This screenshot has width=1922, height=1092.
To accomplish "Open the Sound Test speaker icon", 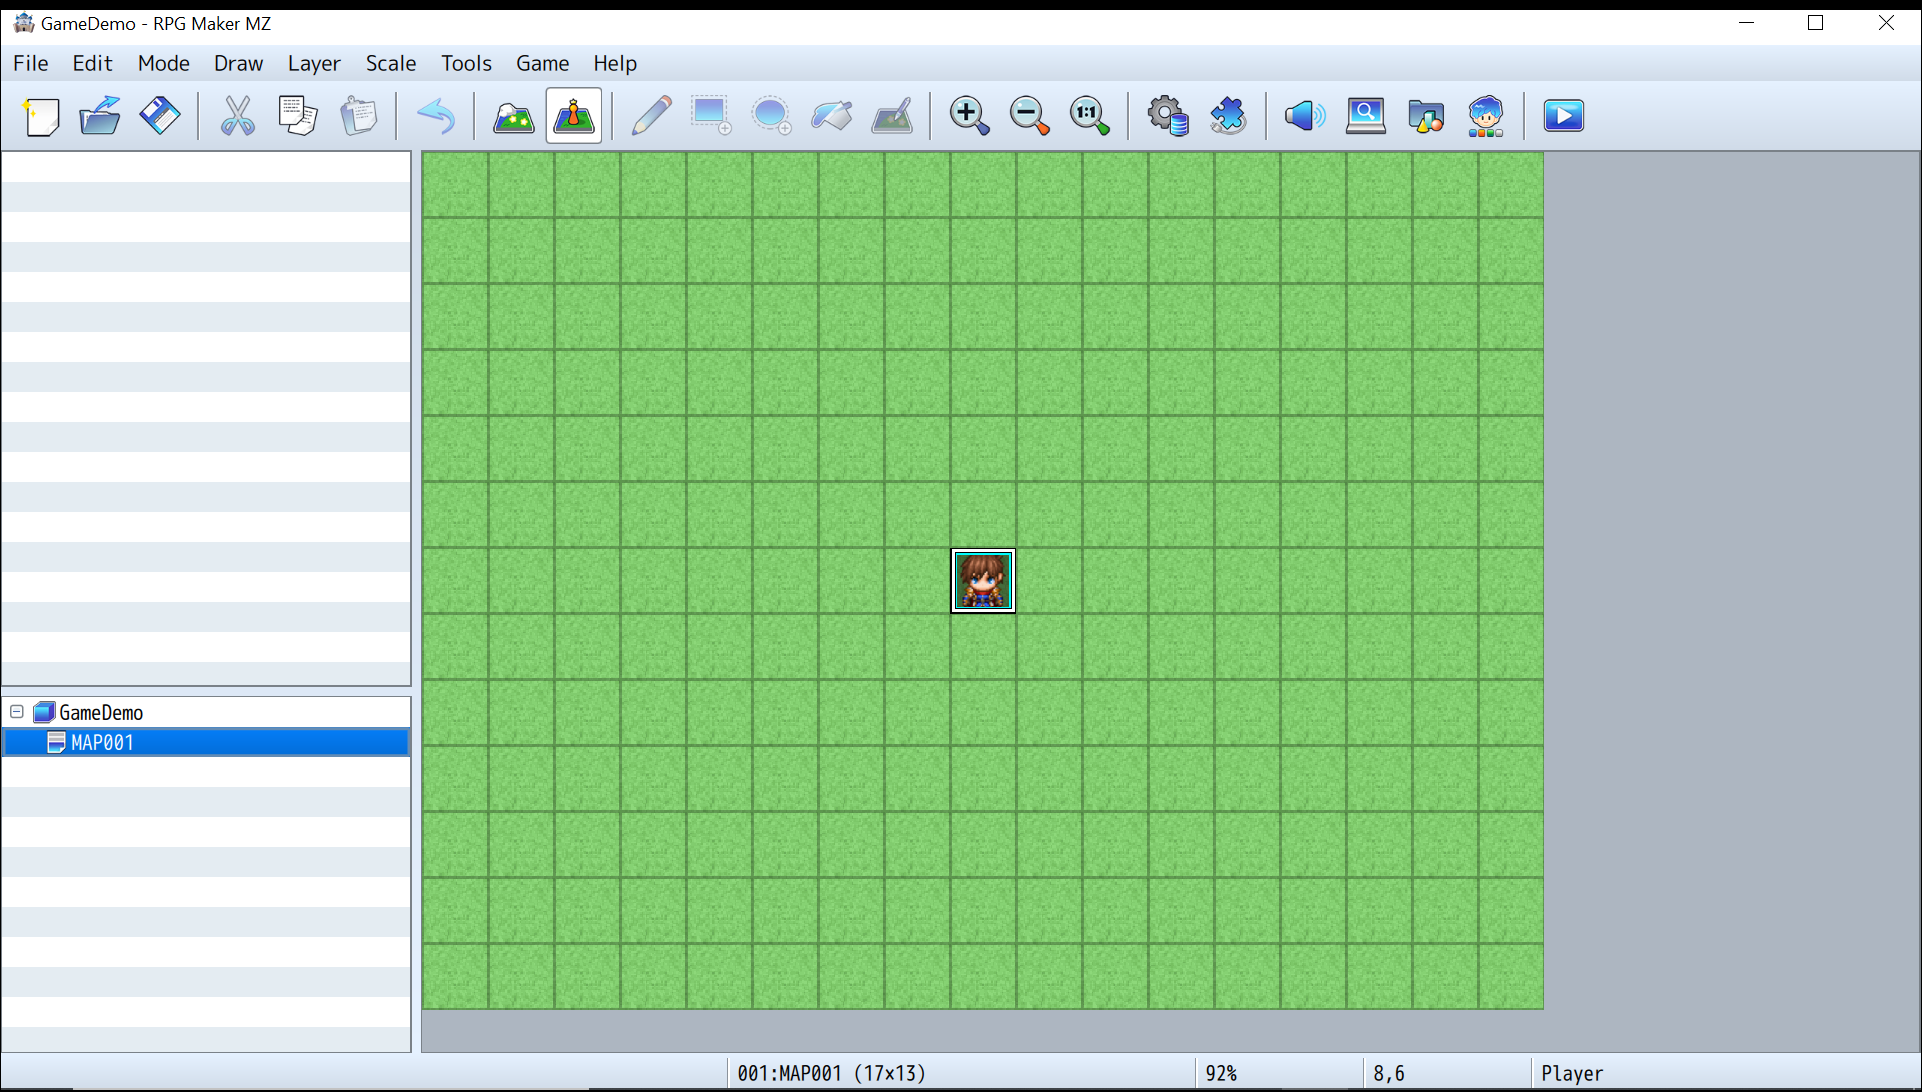I will [1305, 116].
